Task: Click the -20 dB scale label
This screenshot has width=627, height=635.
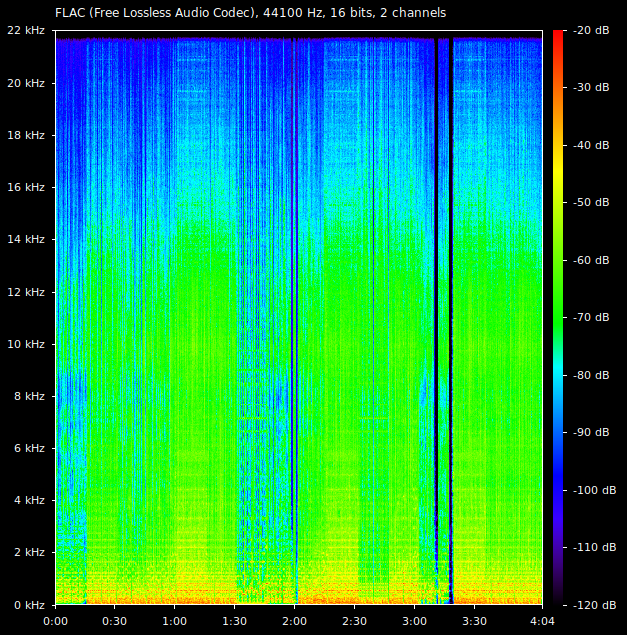Action: pyautogui.click(x=591, y=30)
